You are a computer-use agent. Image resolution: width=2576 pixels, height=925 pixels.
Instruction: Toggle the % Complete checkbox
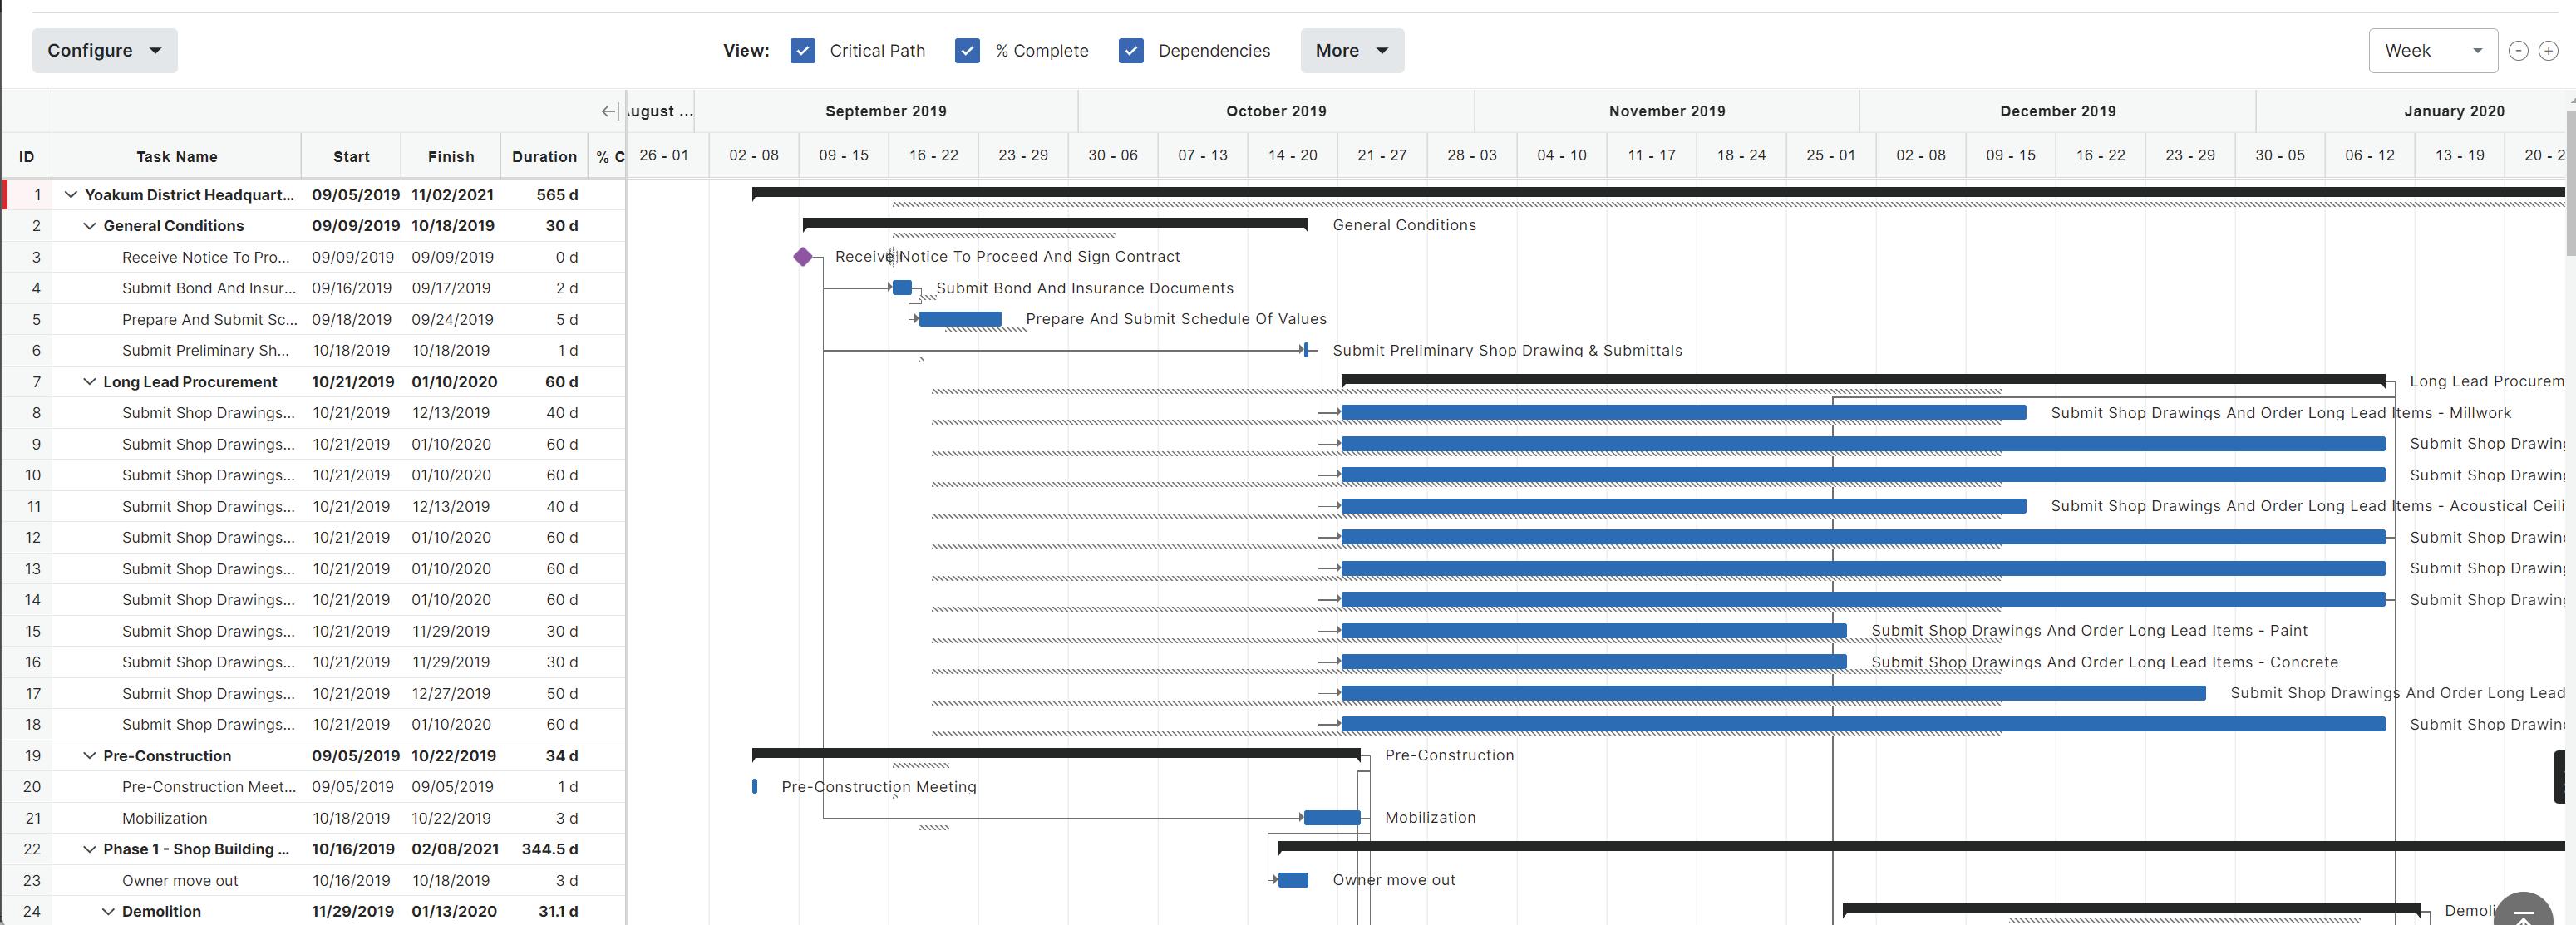967,51
